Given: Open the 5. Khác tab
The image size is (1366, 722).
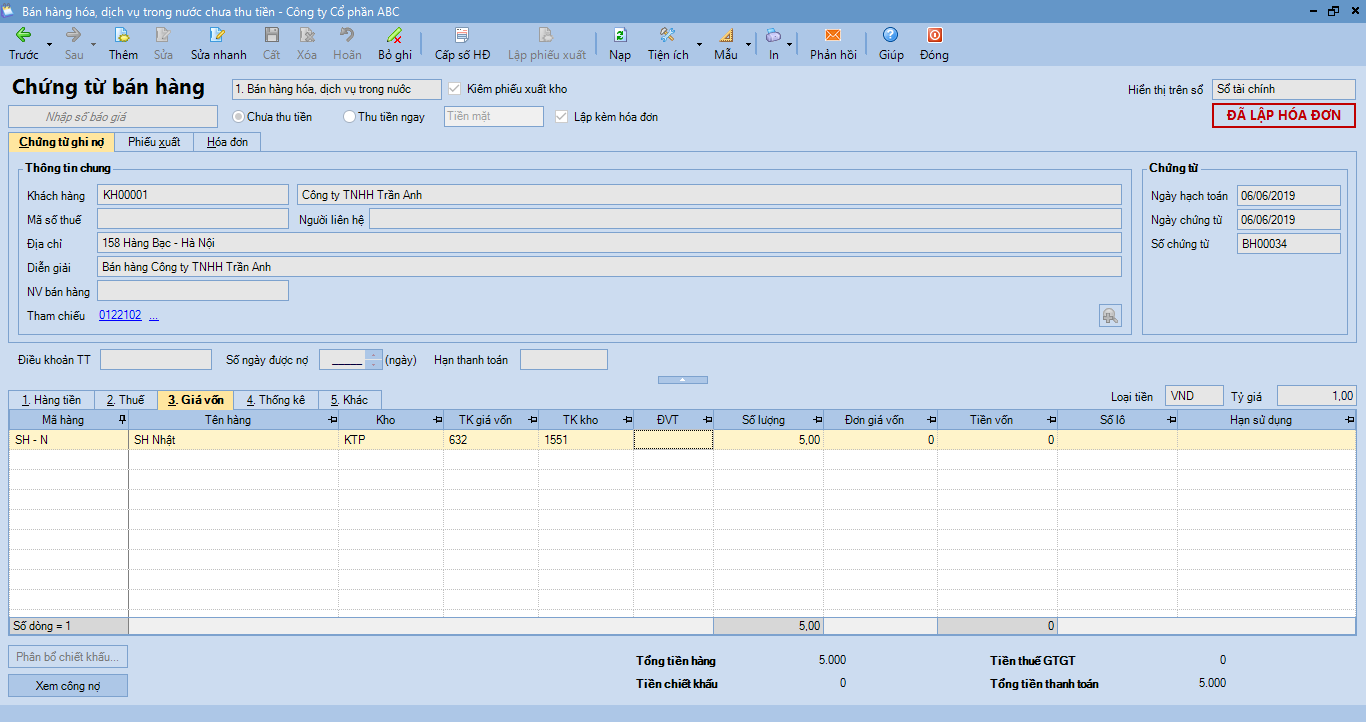Looking at the screenshot, I should (349, 400).
